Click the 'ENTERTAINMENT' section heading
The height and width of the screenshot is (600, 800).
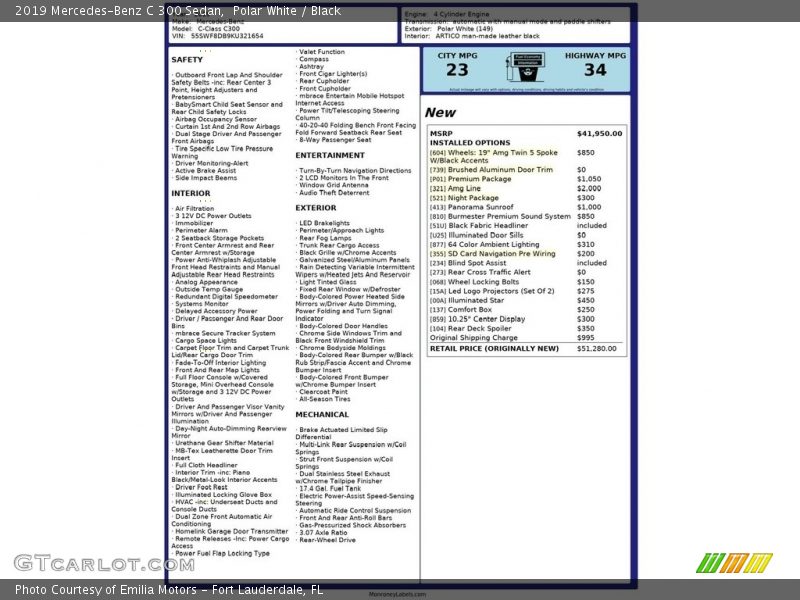tap(330, 156)
